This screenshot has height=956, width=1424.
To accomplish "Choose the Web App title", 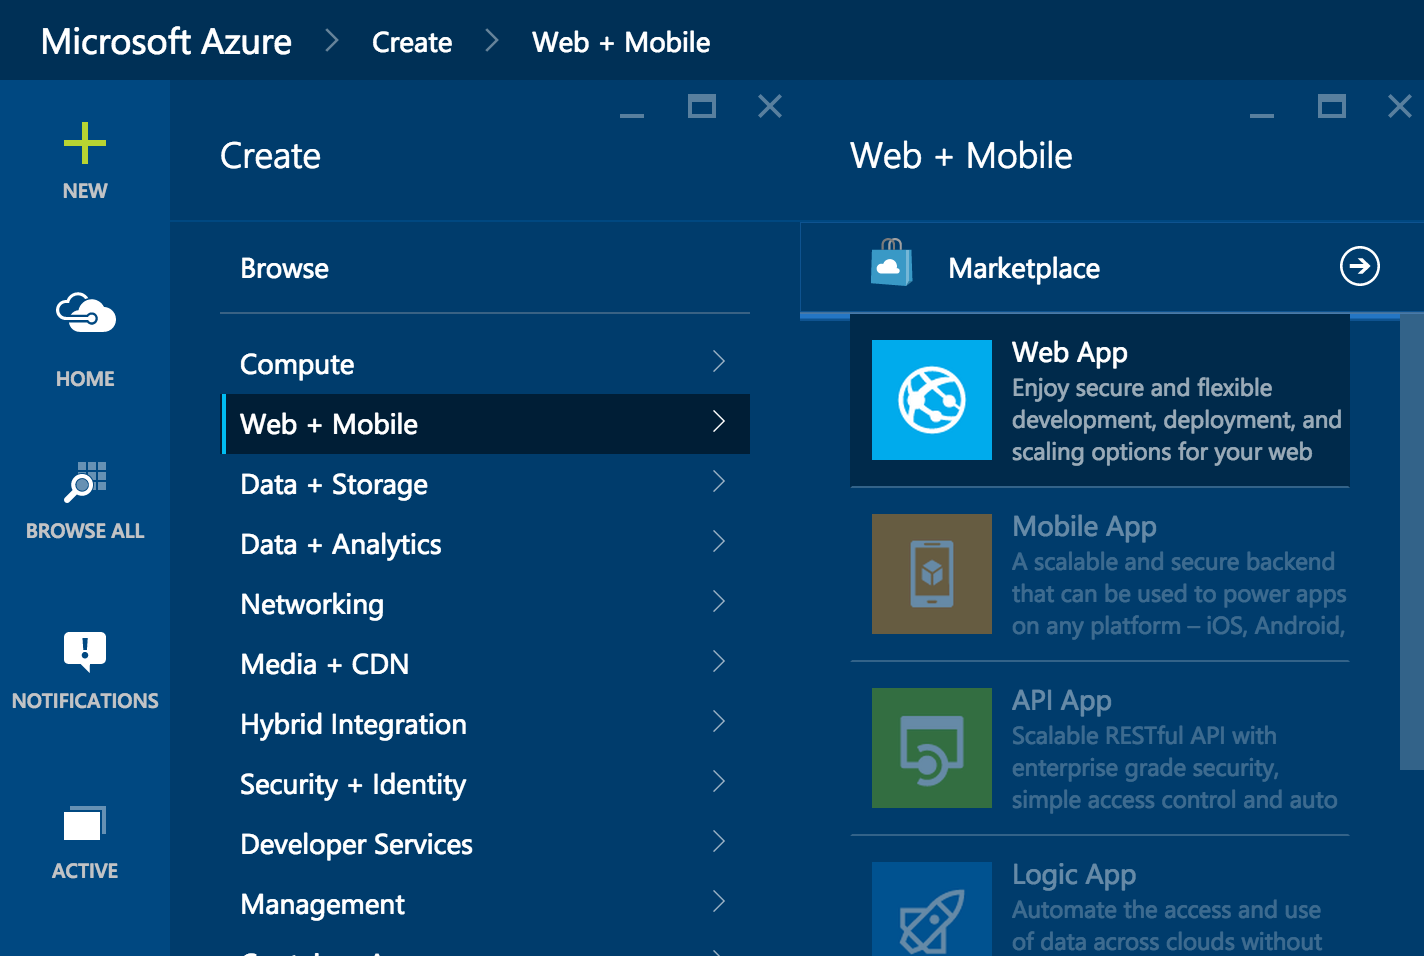I will click(1070, 352).
